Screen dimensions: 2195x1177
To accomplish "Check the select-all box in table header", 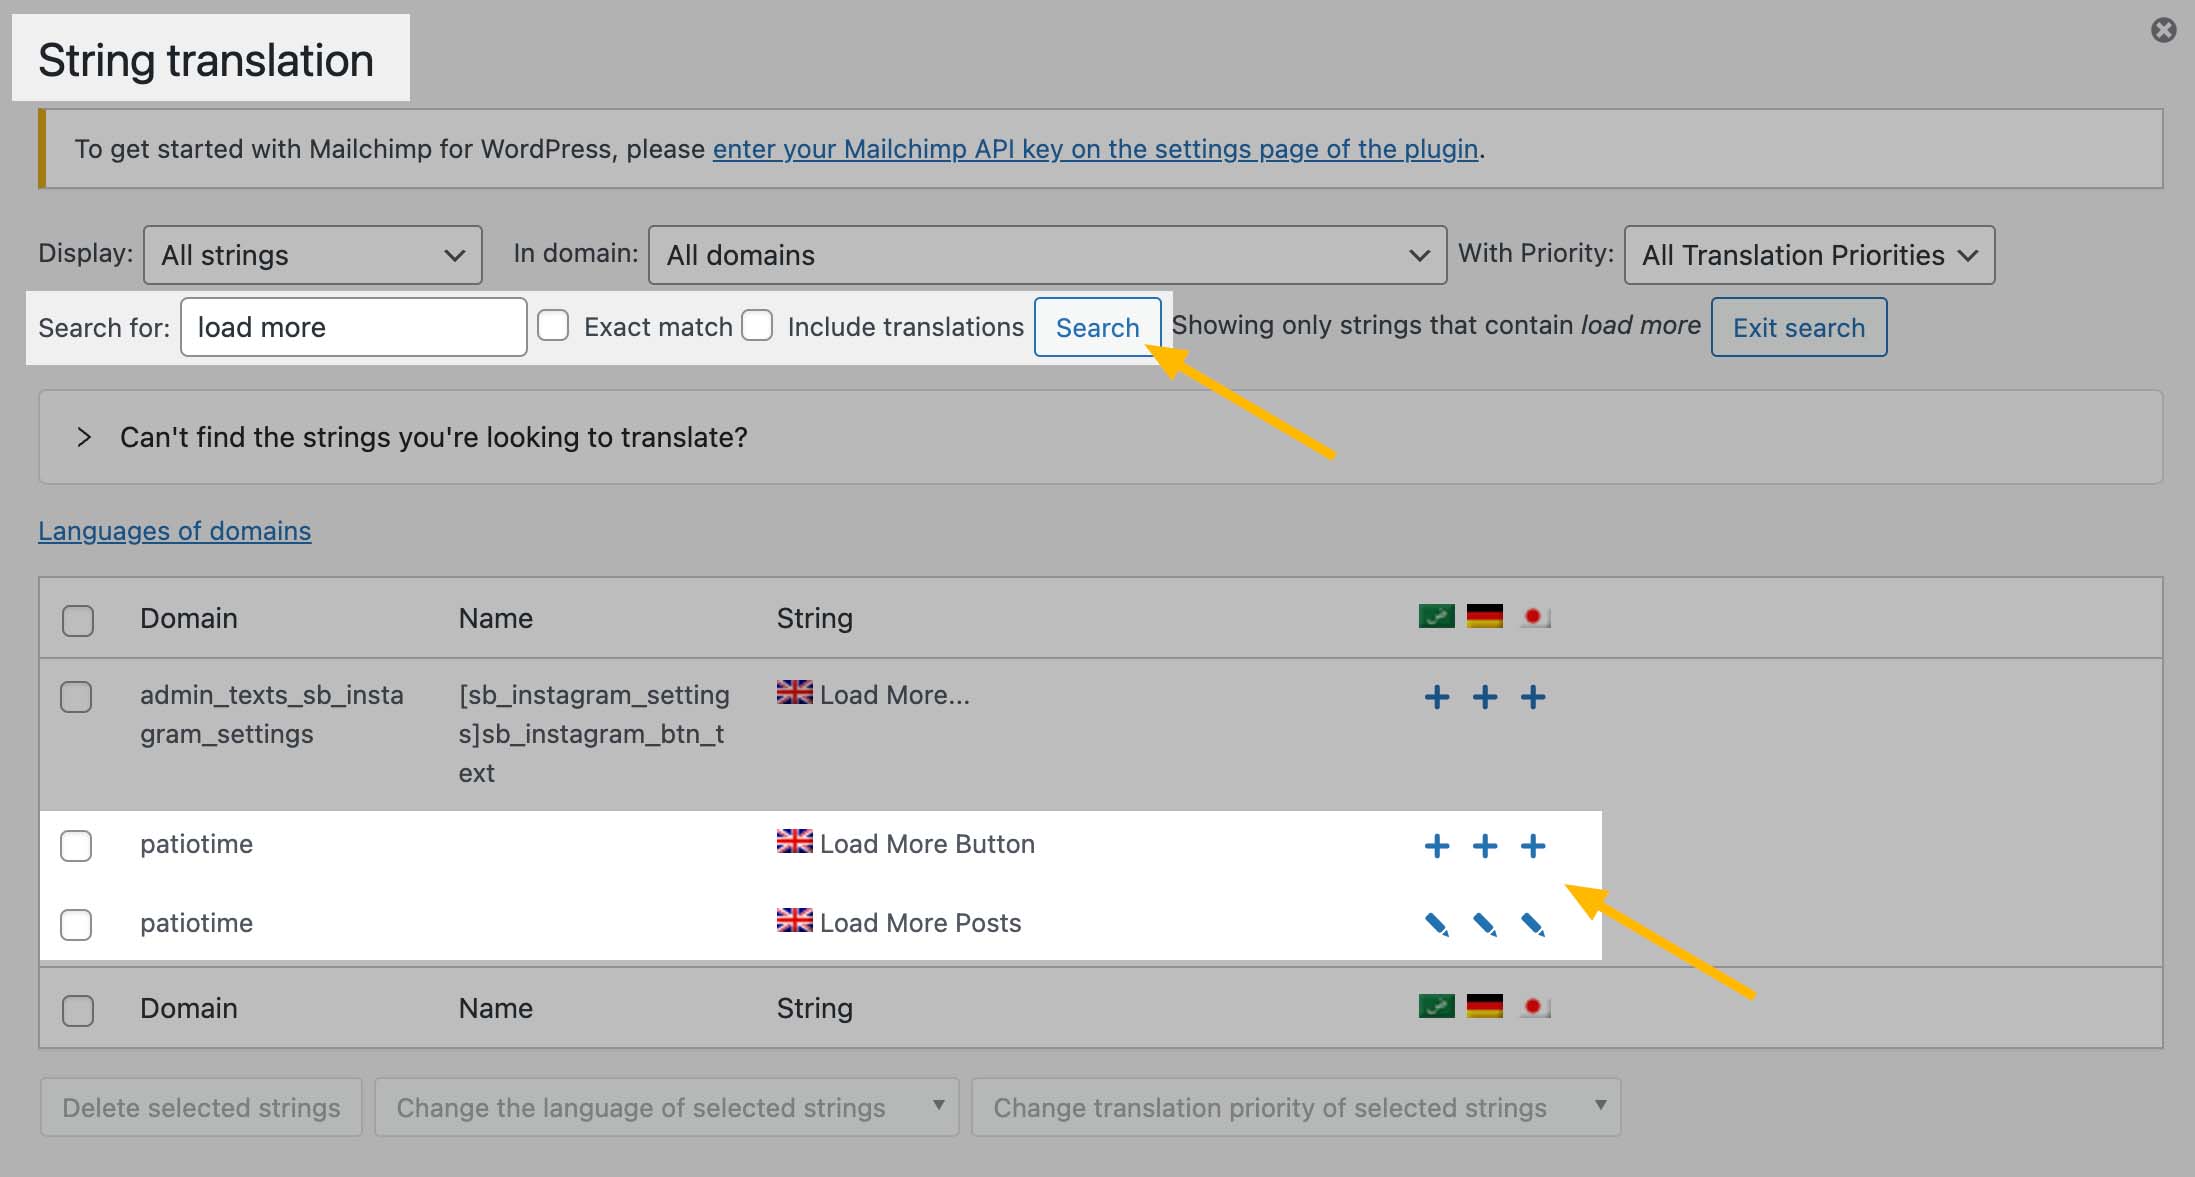I will point(78,620).
